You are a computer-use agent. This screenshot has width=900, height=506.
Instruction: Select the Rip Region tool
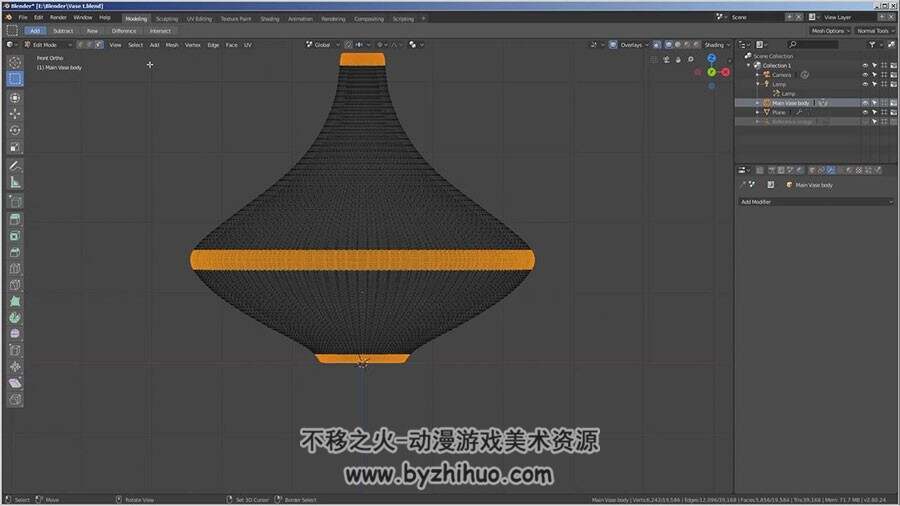tap(15, 400)
